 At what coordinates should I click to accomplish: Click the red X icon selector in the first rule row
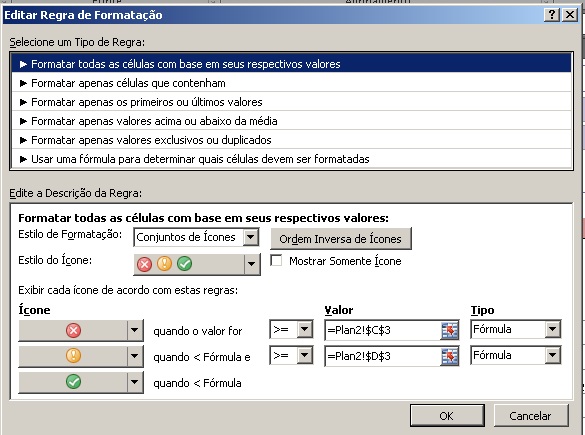[81, 331]
